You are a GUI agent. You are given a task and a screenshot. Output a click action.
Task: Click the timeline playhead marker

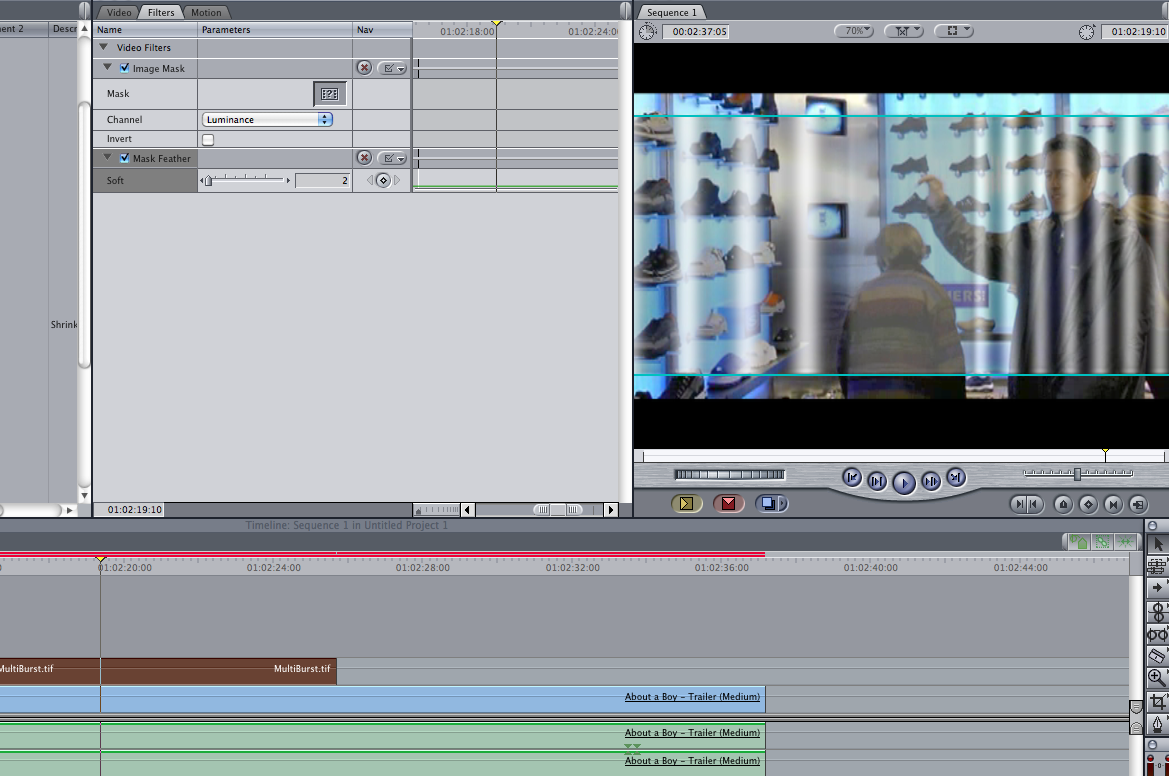tap(101, 559)
